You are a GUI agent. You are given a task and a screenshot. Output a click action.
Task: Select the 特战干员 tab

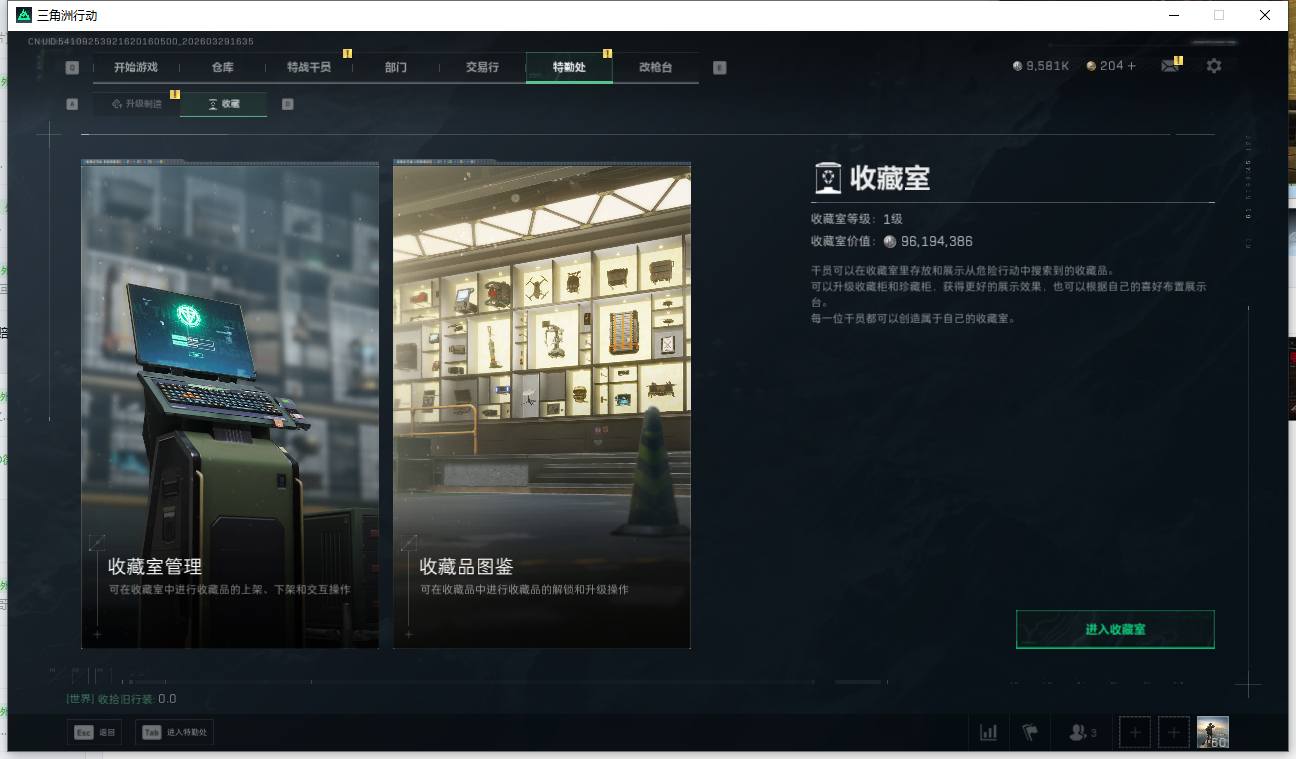308,67
